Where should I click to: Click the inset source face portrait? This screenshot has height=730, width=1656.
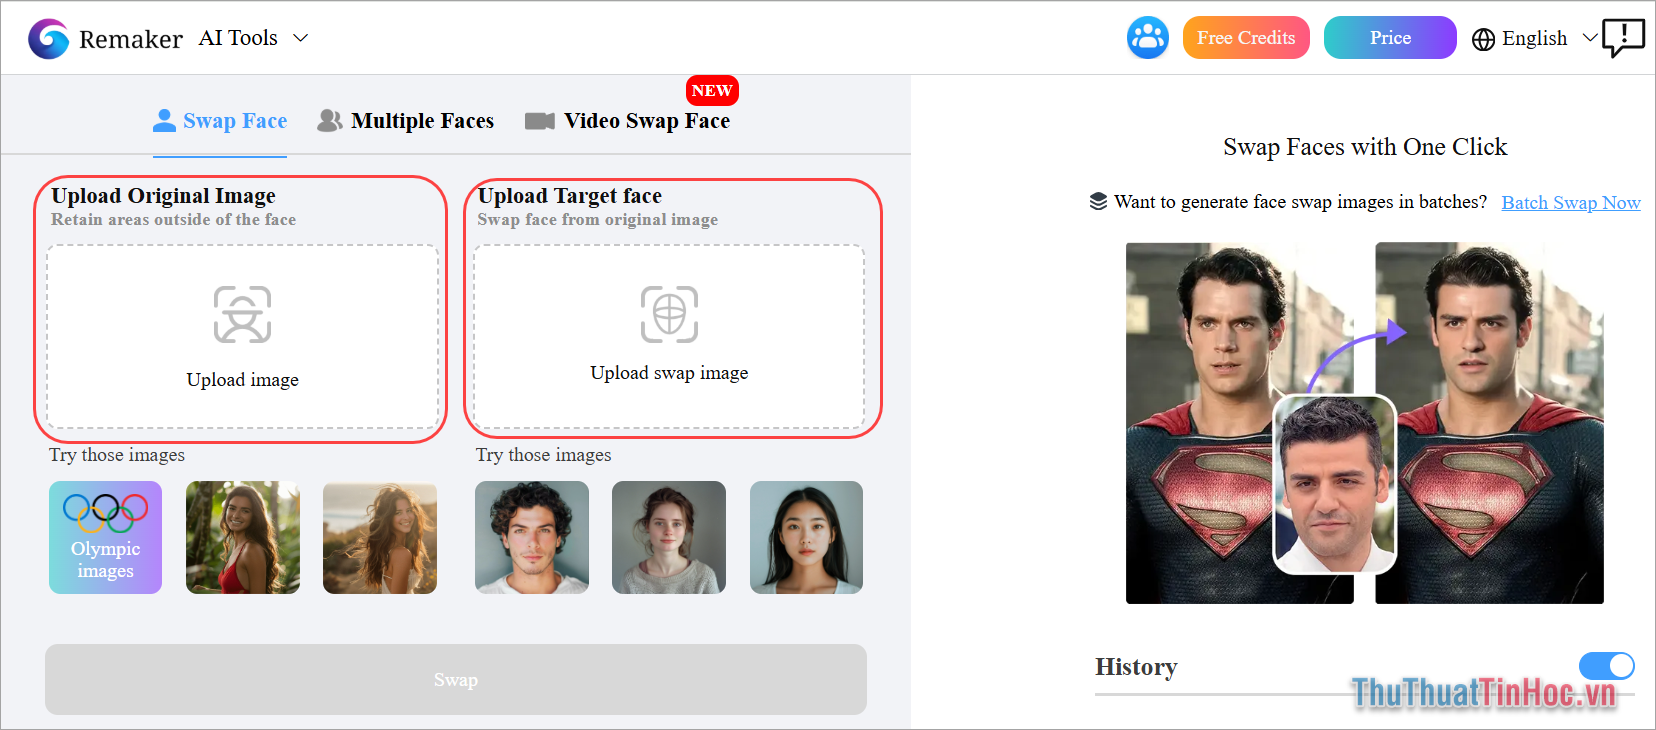[1334, 484]
